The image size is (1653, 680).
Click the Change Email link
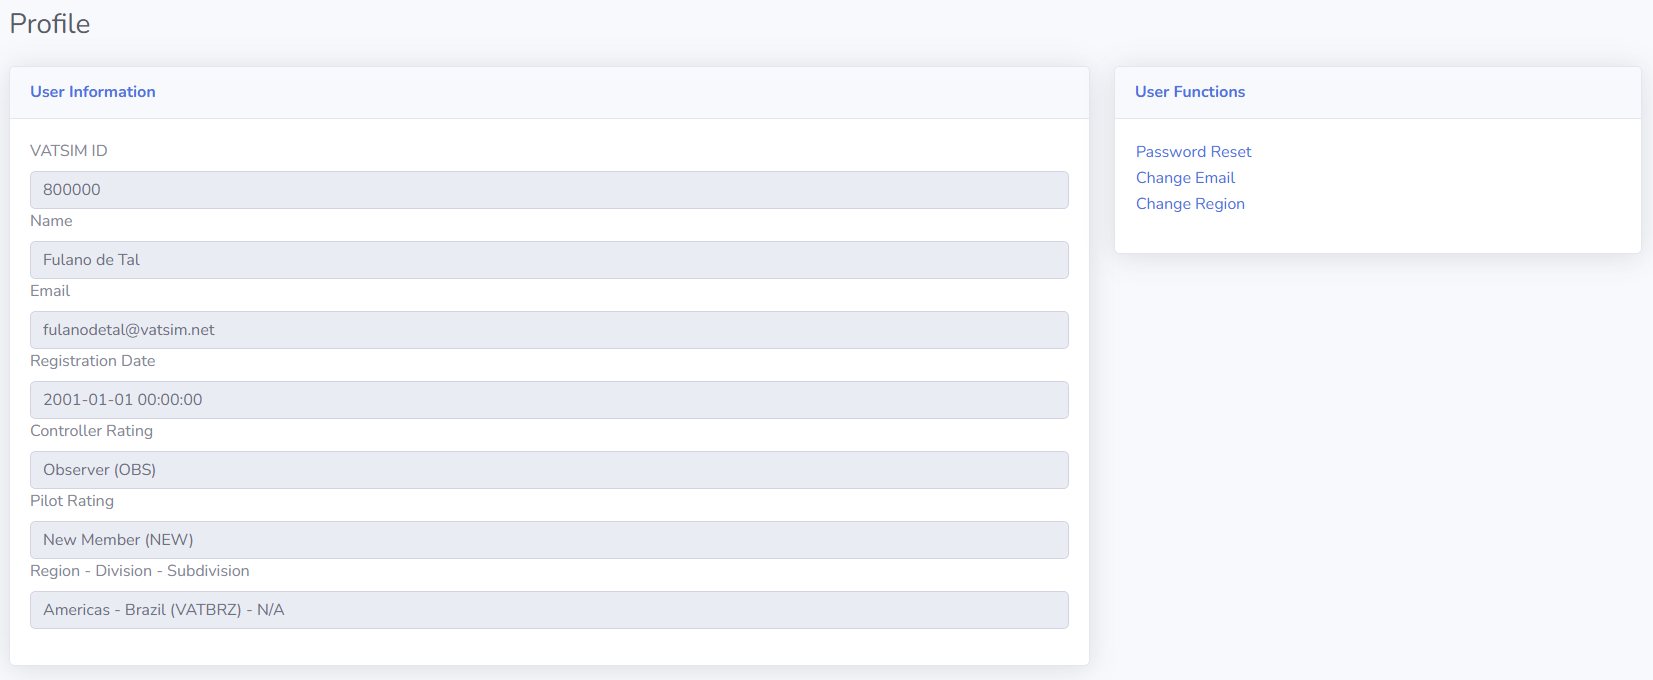point(1185,178)
